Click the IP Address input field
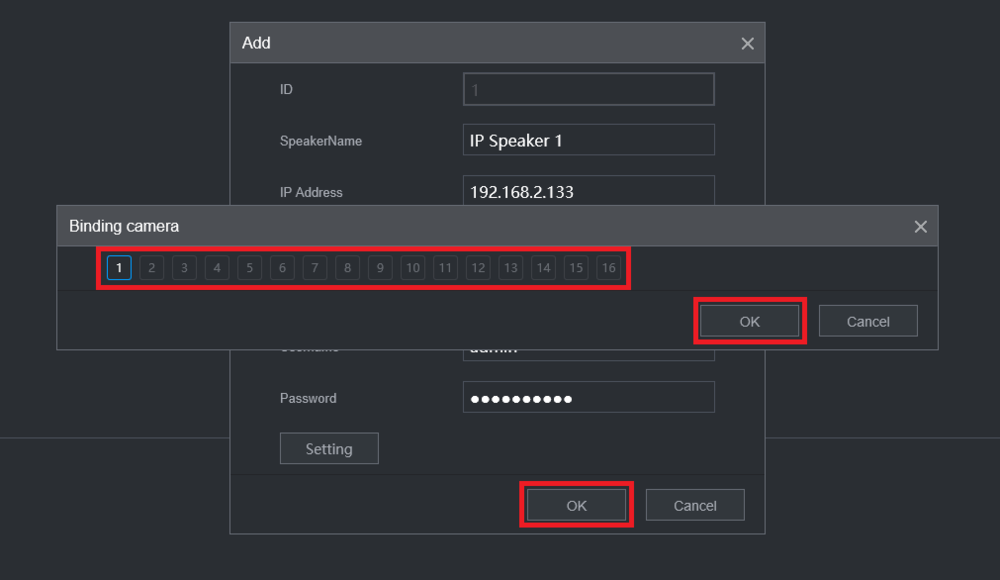Viewport: 1000px width, 580px height. pyautogui.click(x=588, y=192)
